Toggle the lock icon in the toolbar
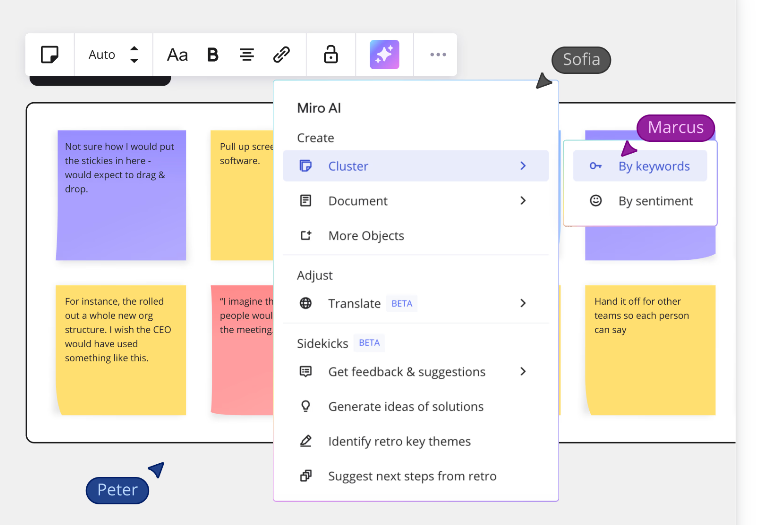Viewport: 758px width, 525px height. click(331, 55)
